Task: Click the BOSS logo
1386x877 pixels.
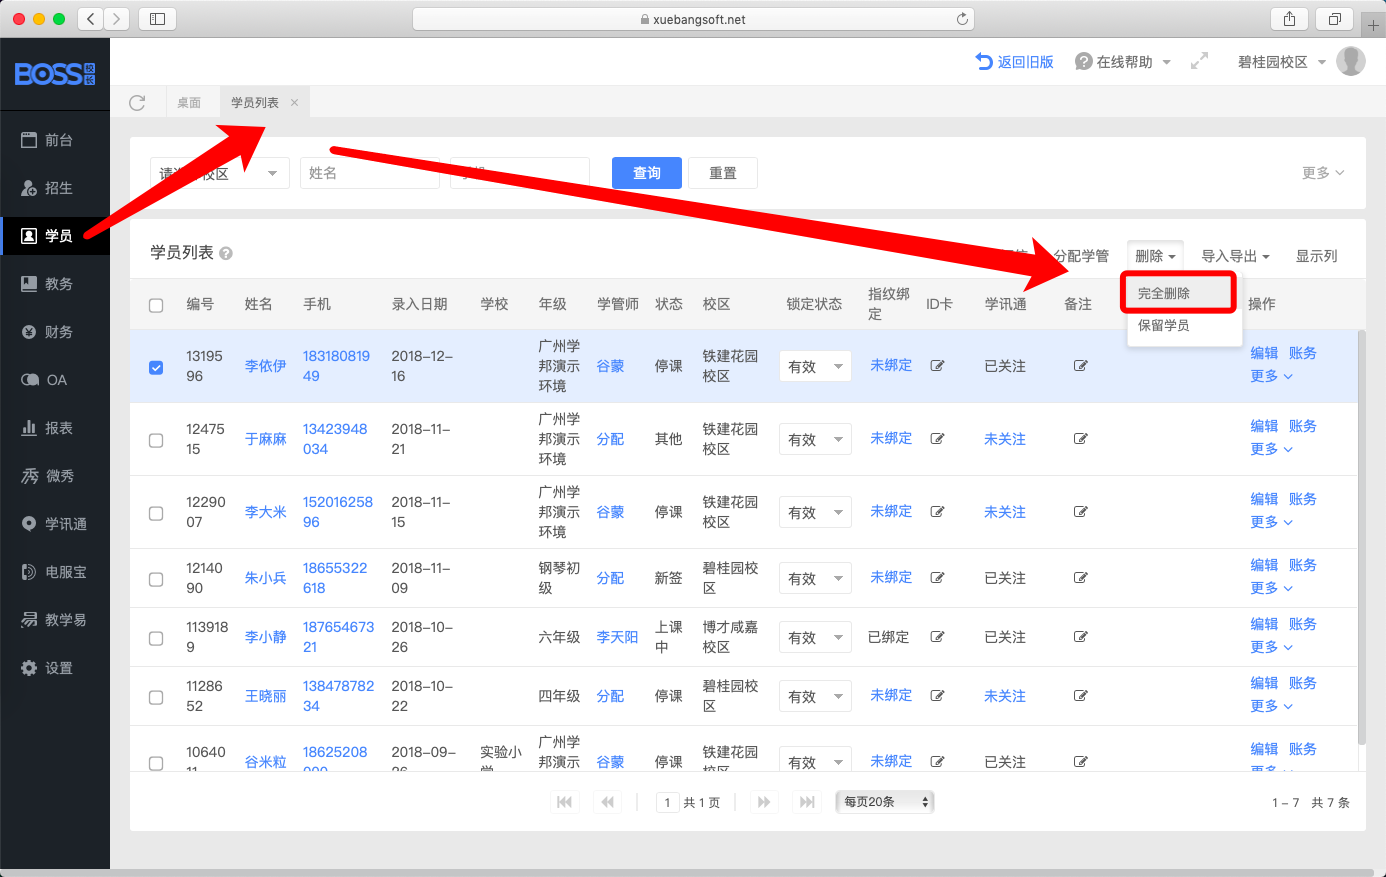Action: pos(55,74)
